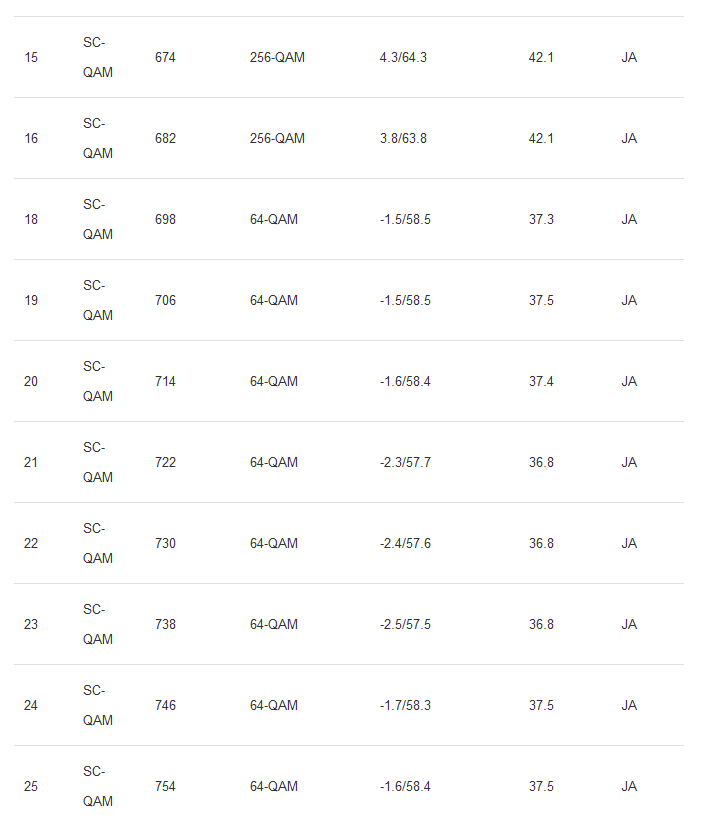Click power level -1.6/58.4 in row 20
Screen dimensions: 710x825
405,381
